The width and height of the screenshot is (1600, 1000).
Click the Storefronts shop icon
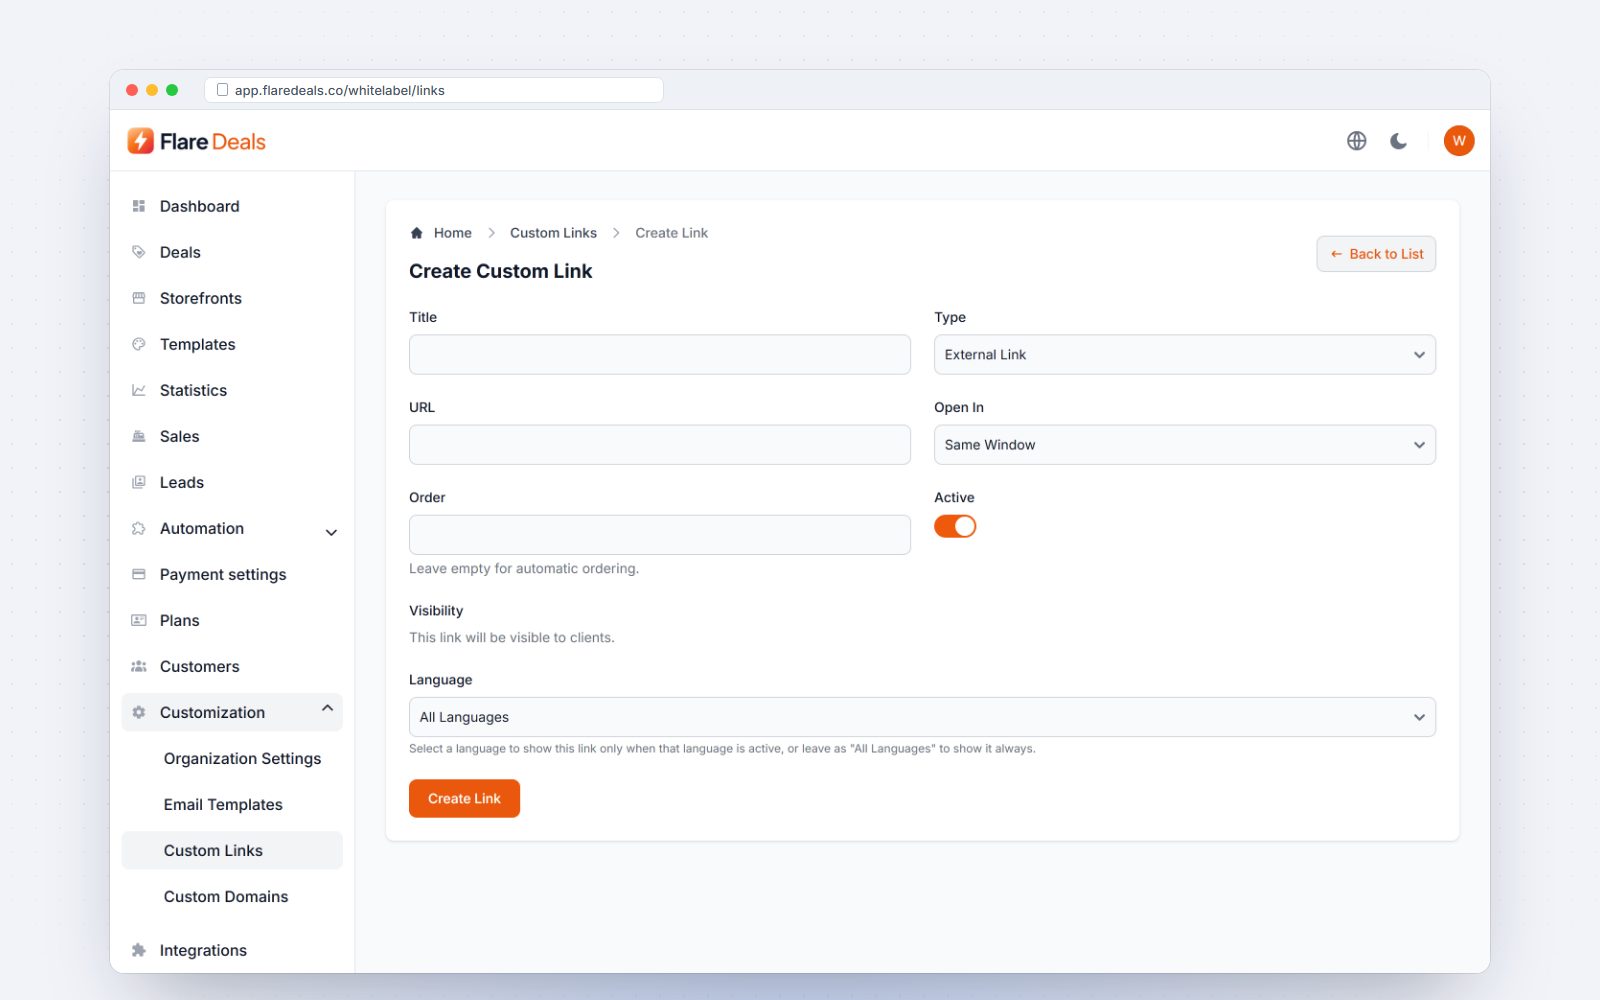pos(139,298)
